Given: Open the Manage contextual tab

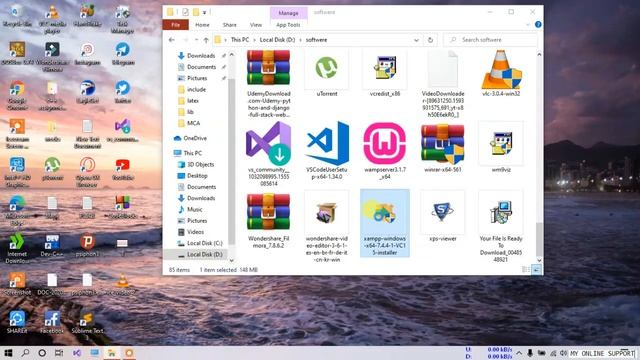Looking at the screenshot, I should (x=288, y=13).
